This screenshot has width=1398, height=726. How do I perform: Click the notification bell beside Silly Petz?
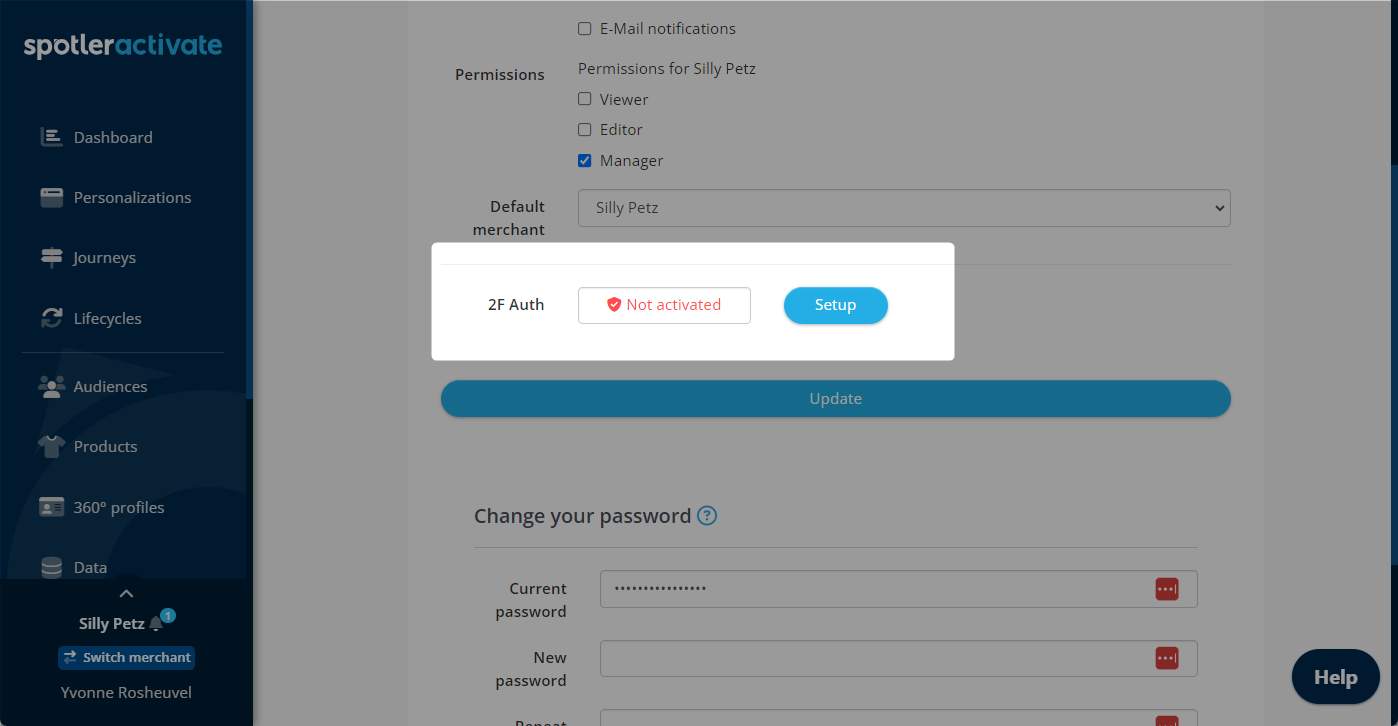tap(156, 624)
